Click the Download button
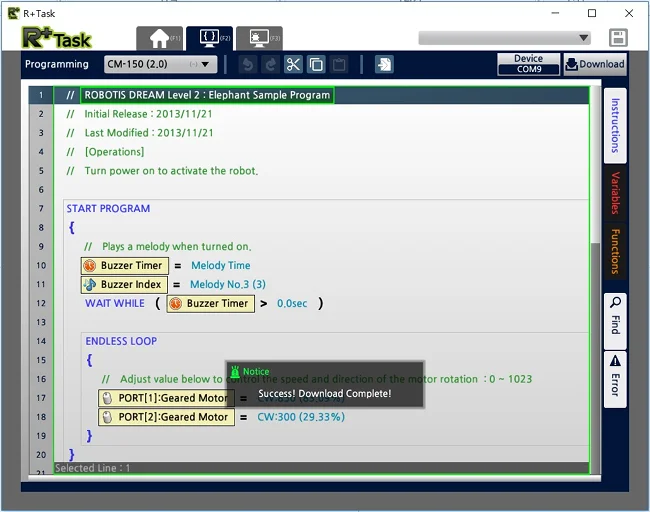 coord(595,64)
